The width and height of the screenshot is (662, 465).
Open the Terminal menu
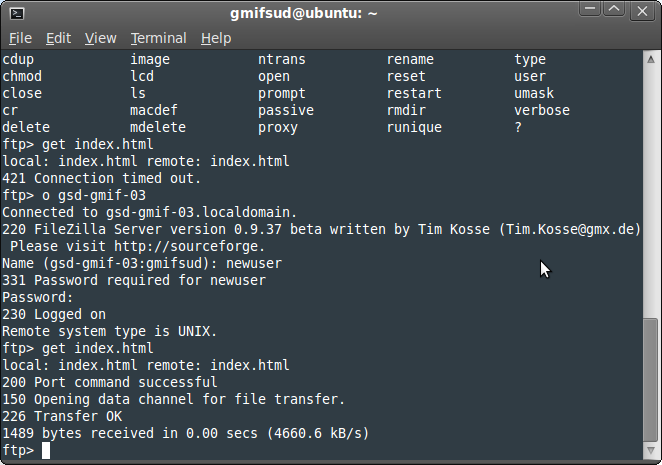coord(158,38)
